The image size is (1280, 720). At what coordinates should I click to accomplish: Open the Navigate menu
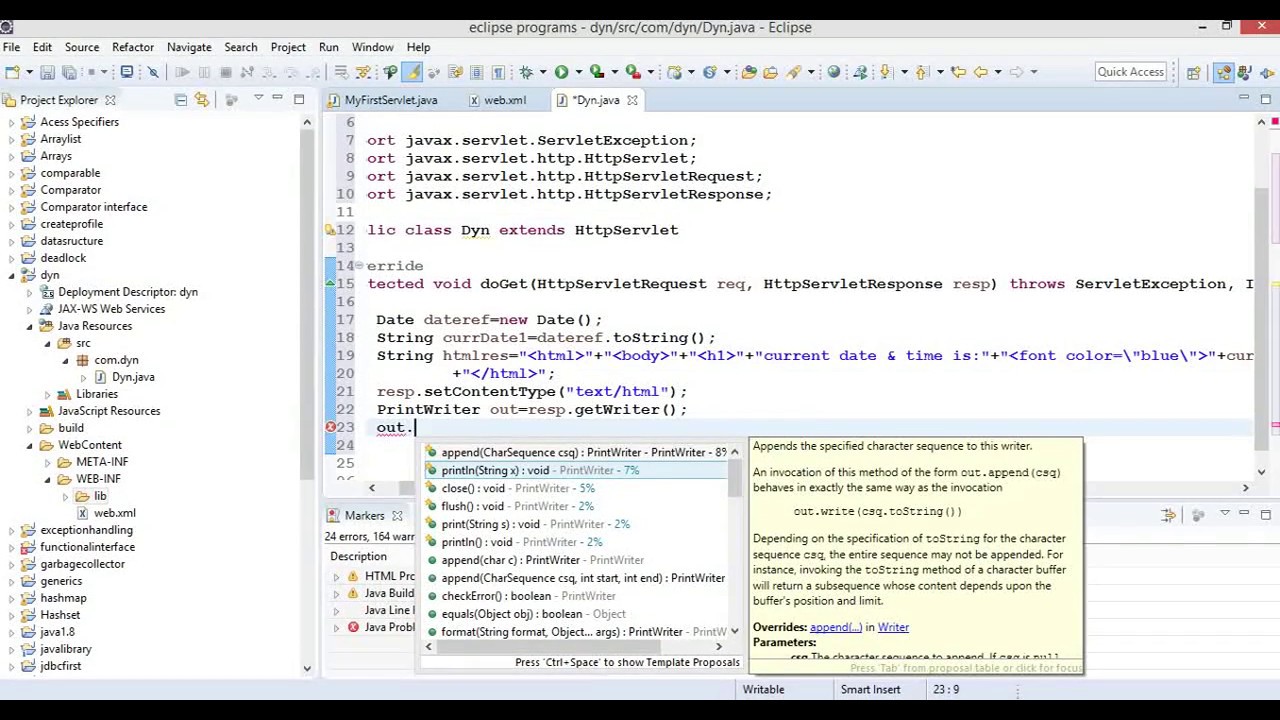pyautogui.click(x=189, y=47)
